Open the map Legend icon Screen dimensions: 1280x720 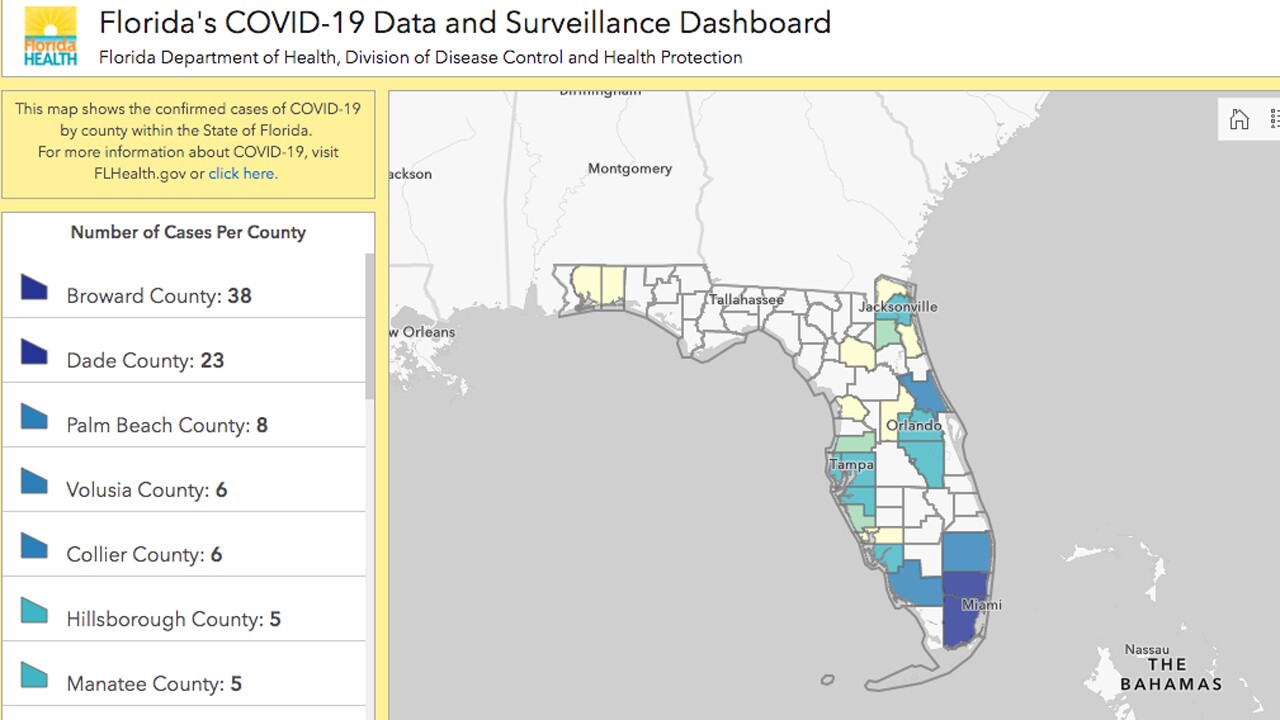tap(1275, 119)
